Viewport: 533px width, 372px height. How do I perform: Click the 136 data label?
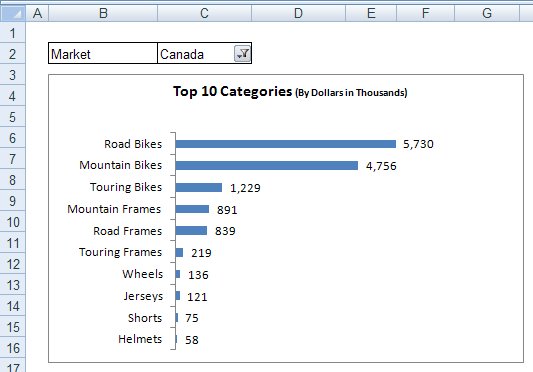198,275
